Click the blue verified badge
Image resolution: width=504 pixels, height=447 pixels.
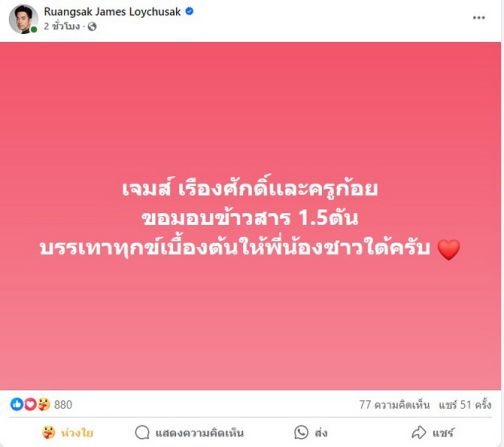coord(189,11)
